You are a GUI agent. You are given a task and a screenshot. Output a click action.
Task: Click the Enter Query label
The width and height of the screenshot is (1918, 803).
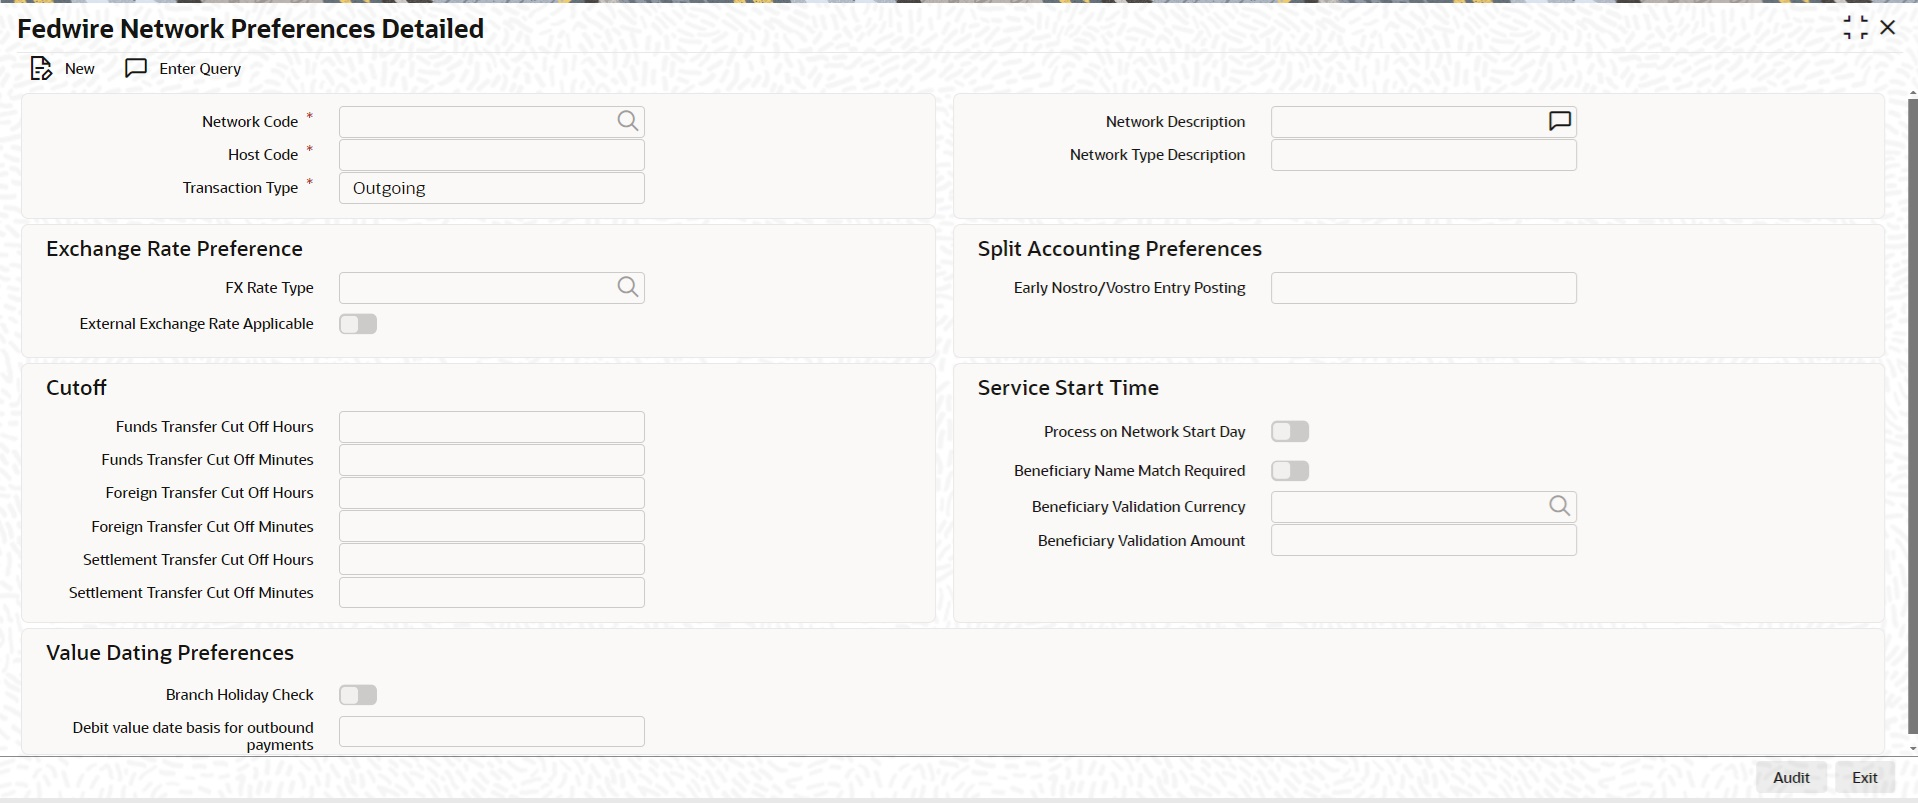click(200, 68)
